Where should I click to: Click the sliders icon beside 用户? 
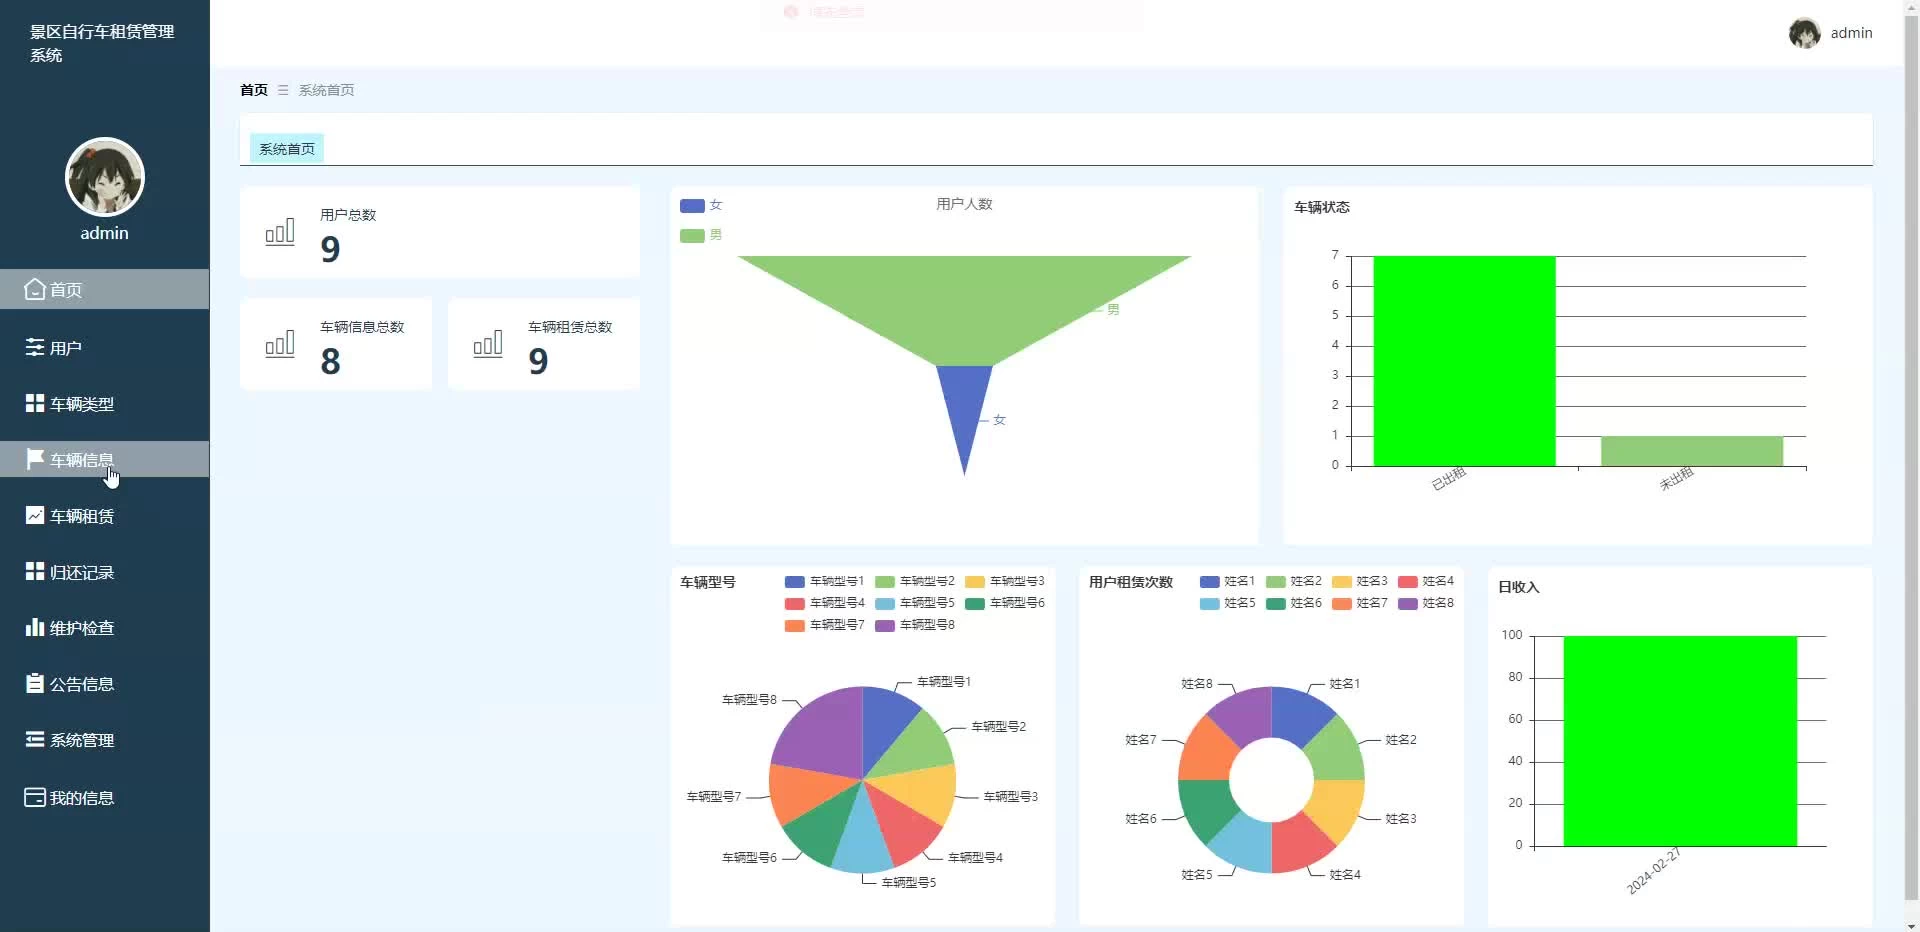[x=35, y=347]
